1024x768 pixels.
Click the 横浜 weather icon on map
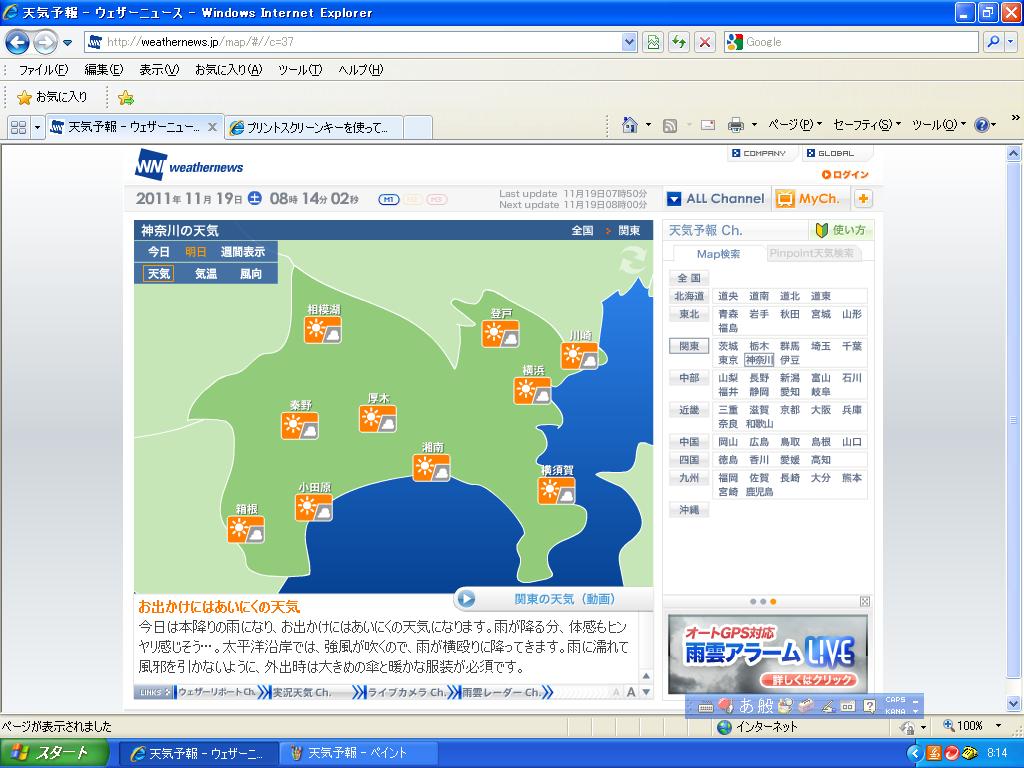(532, 391)
